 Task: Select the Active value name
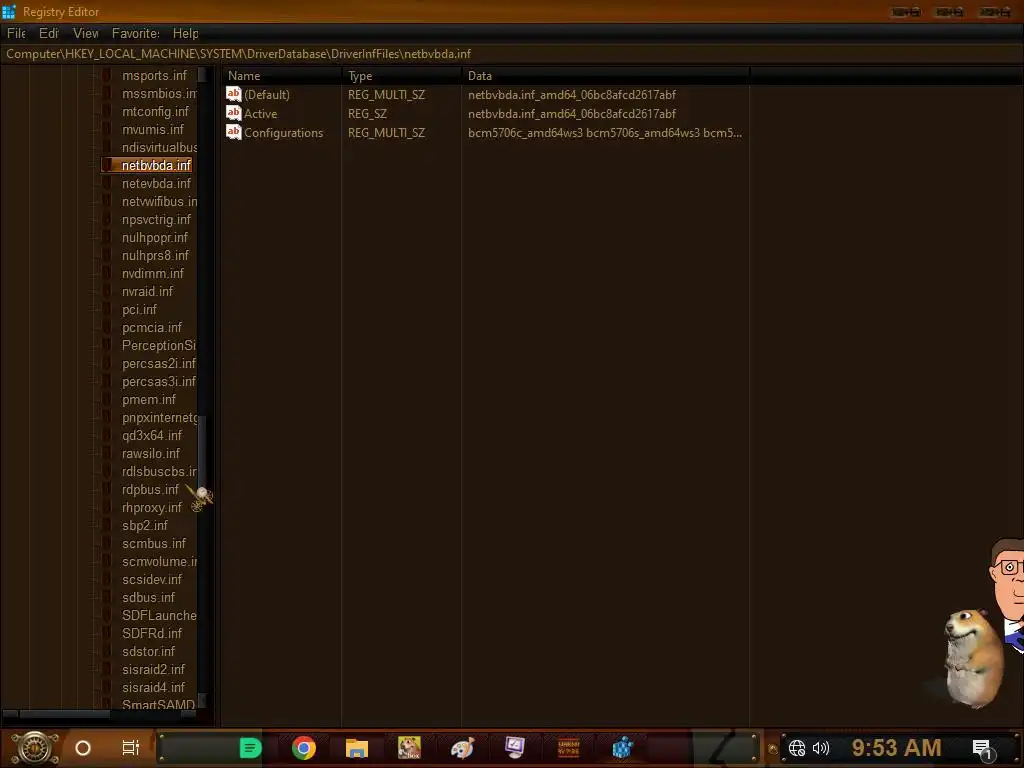click(x=261, y=114)
